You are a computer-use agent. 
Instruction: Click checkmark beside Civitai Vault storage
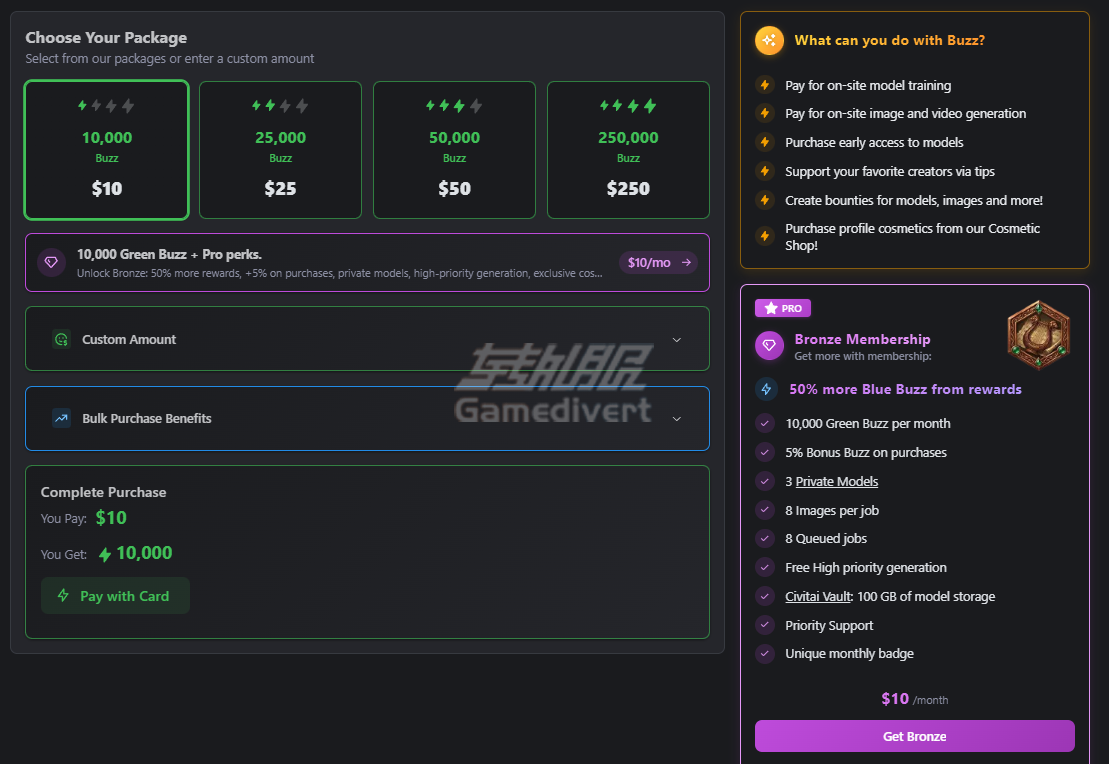(765, 596)
